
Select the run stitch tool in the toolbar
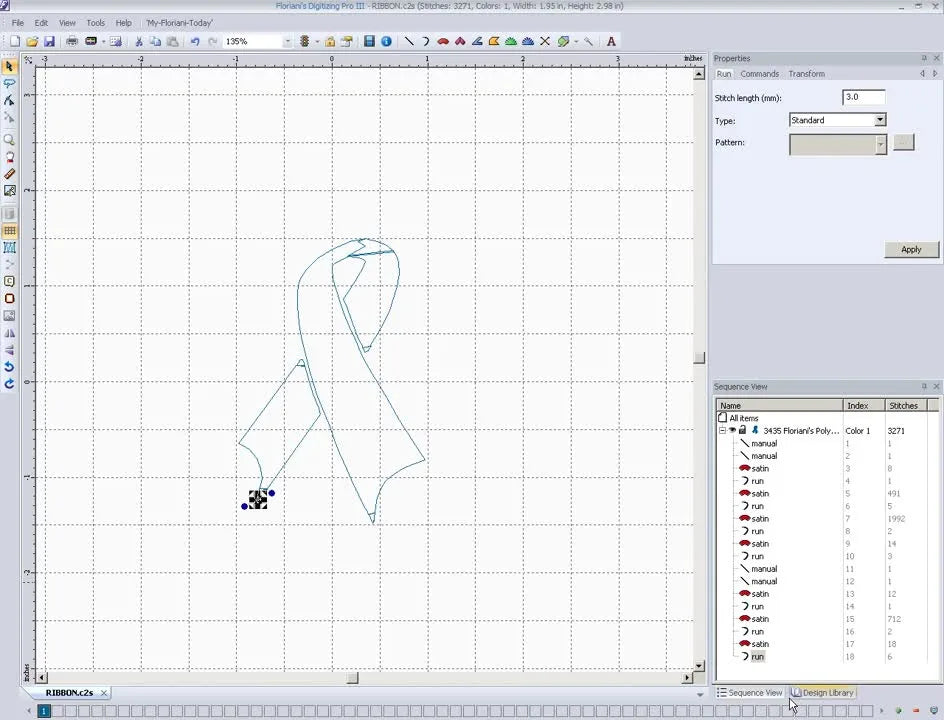(x=426, y=42)
